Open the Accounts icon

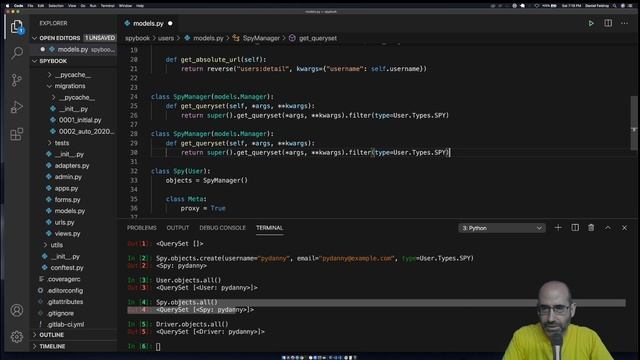coord(17,310)
